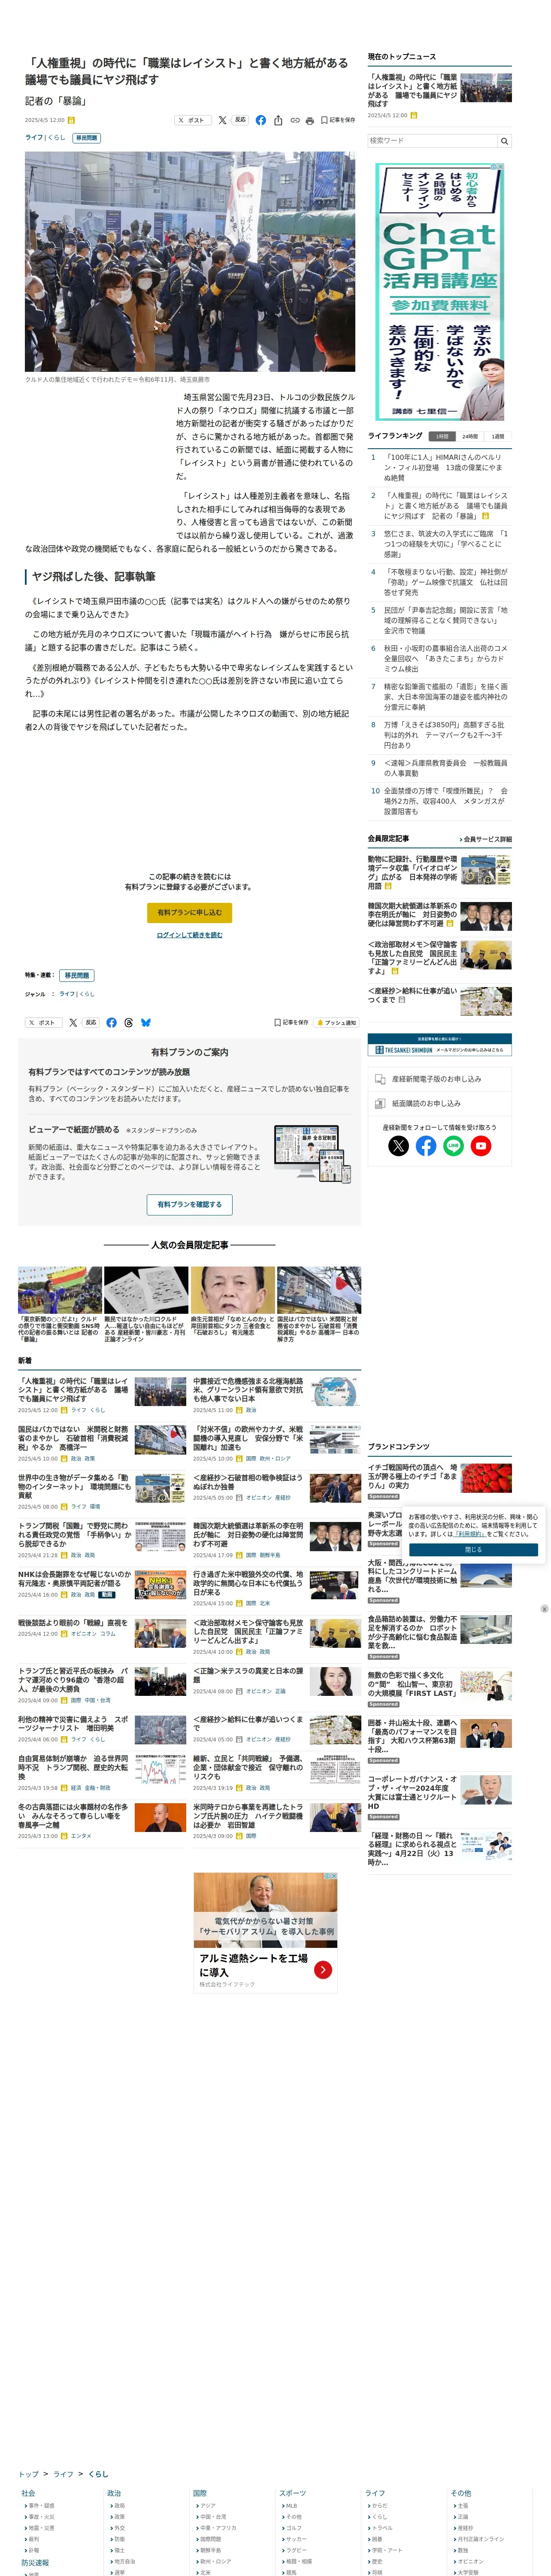Click the ライフ breadcrumb link
The width and height of the screenshot is (551, 2576).
pyautogui.click(x=63, y=2473)
